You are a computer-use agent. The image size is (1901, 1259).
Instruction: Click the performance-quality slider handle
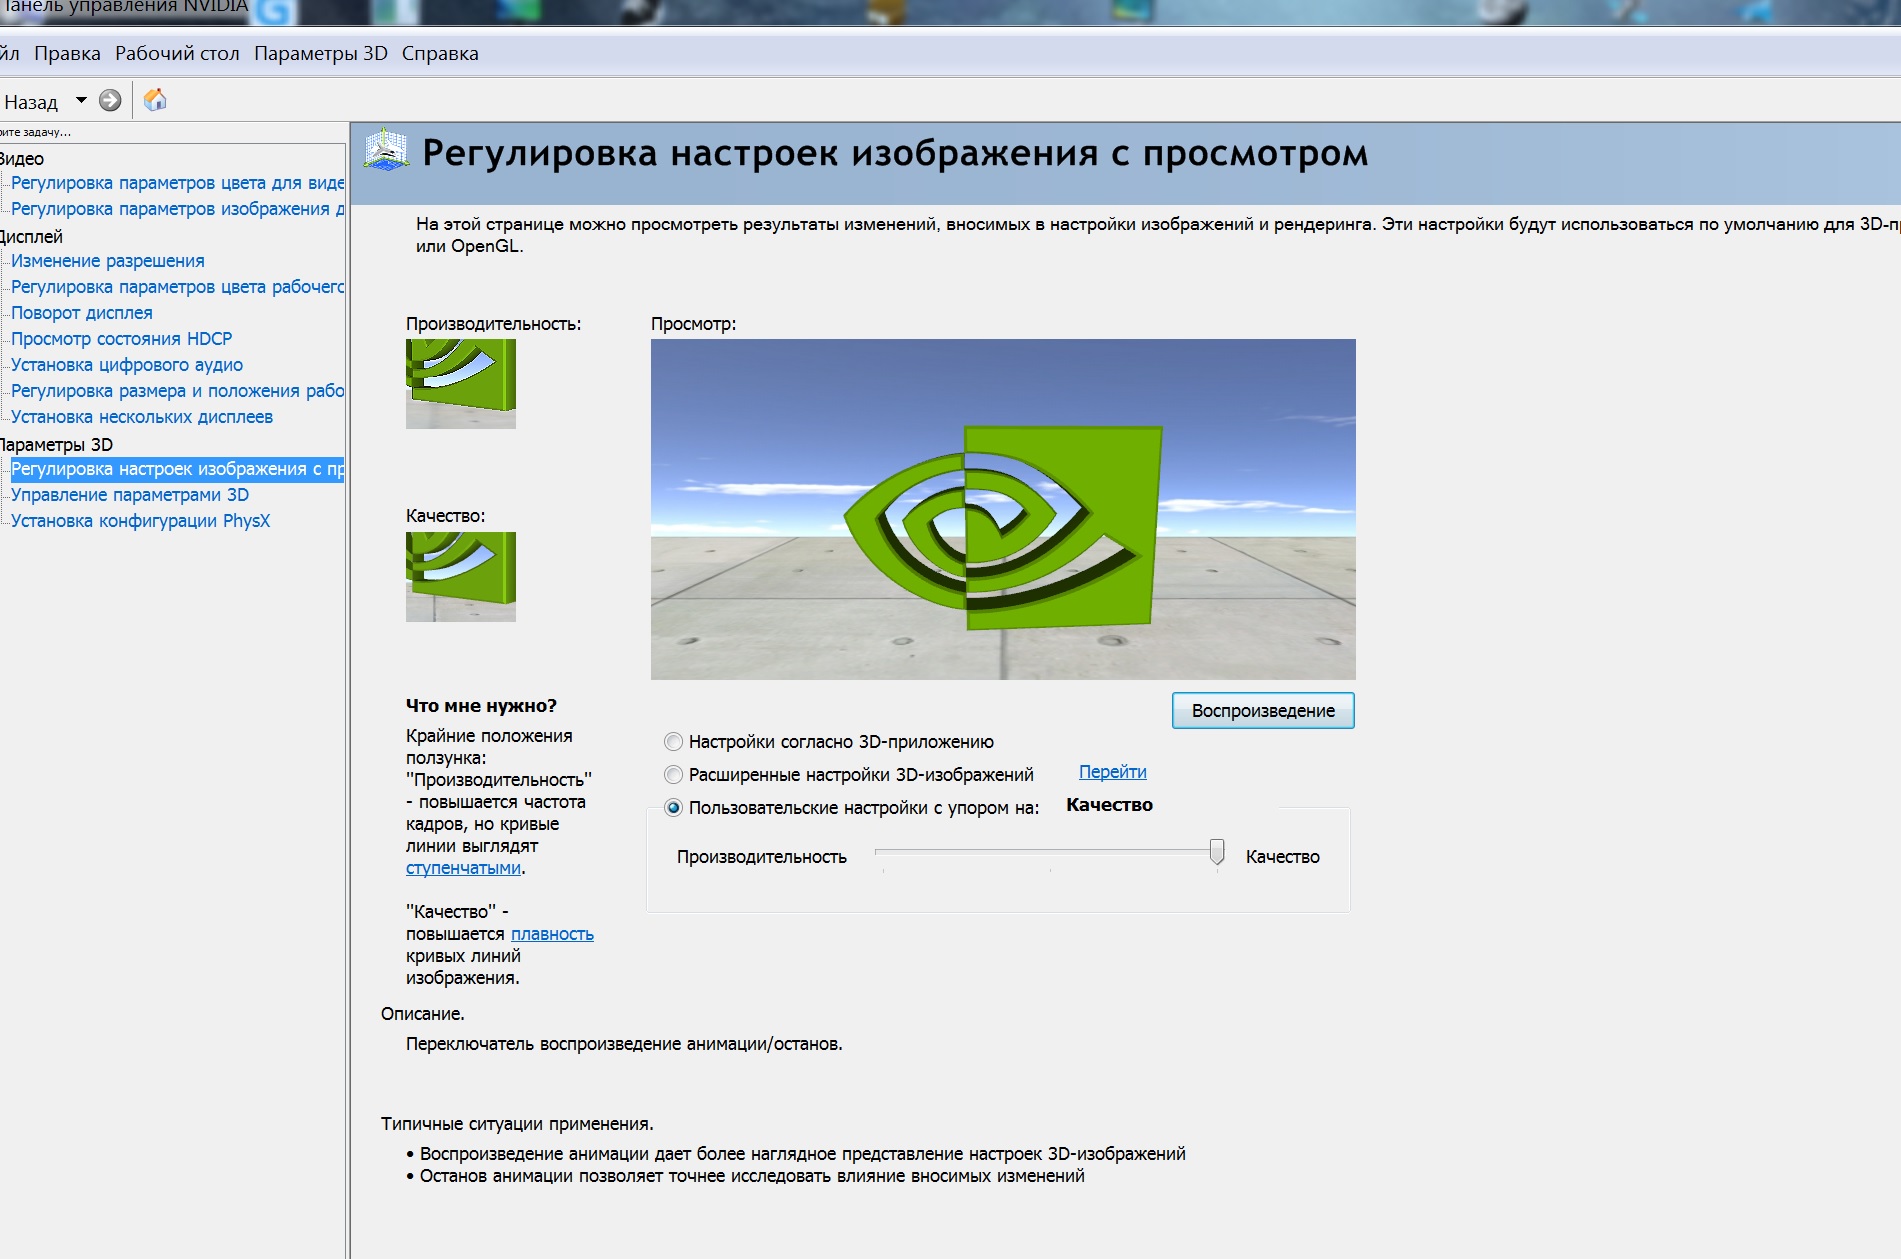coord(1217,852)
